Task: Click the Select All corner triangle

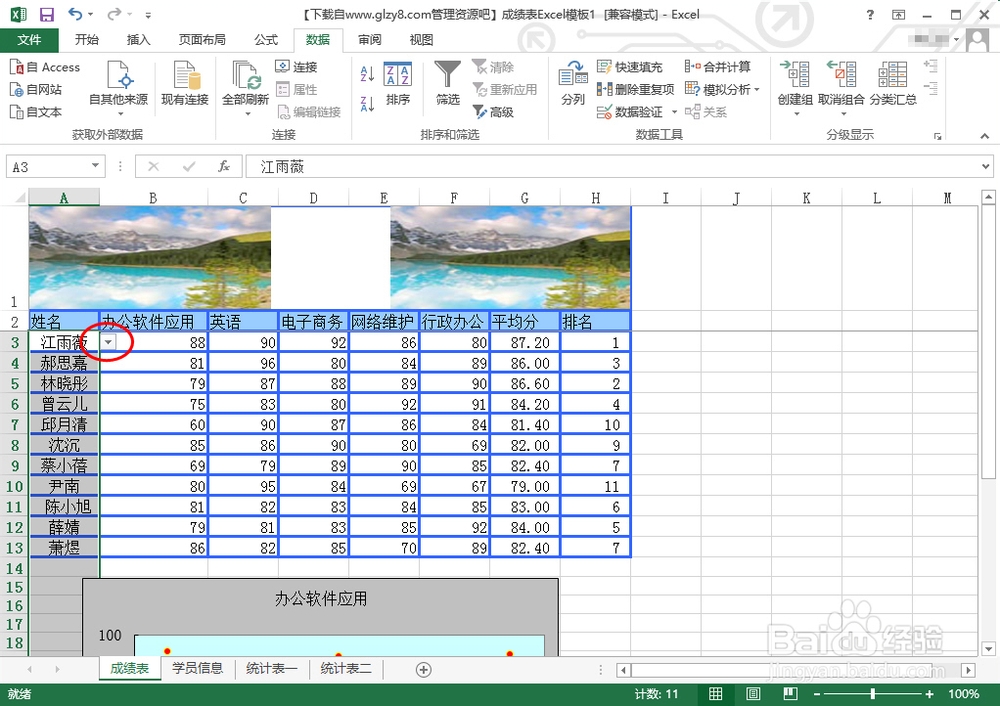Action: [20, 198]
